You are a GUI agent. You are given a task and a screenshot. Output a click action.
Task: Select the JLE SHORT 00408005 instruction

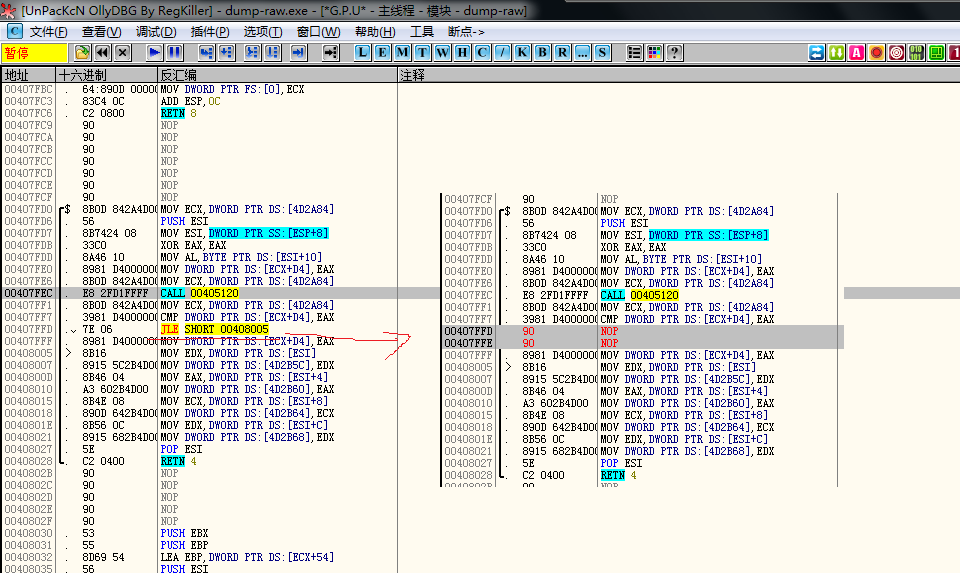tap(214, 329)
